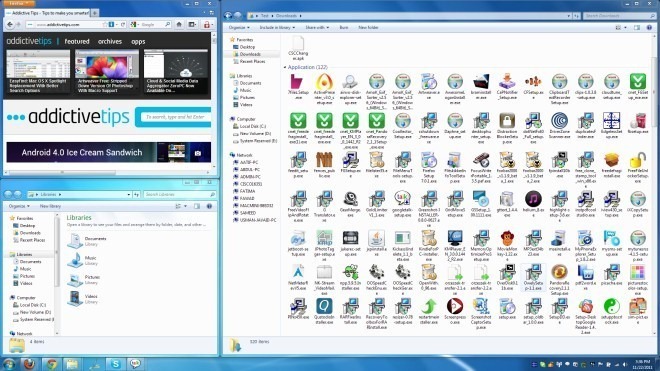
Task: Select the FreeFileUnlocker yellow padlock icon
Action: click(638, 160)
